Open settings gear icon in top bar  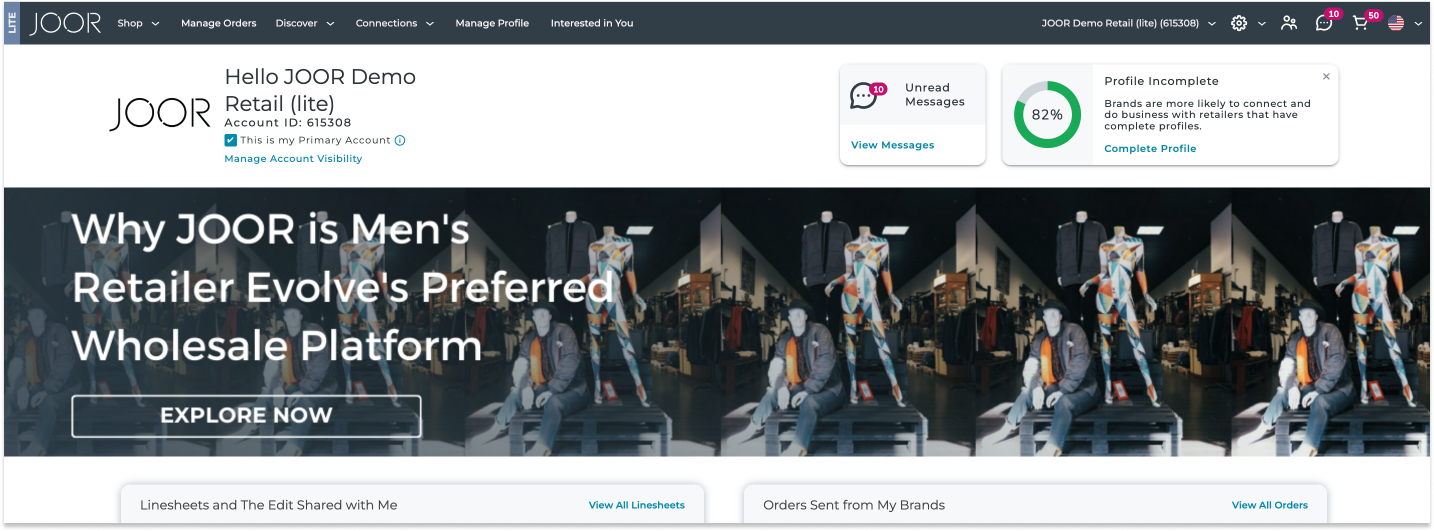pos(1239,23)
